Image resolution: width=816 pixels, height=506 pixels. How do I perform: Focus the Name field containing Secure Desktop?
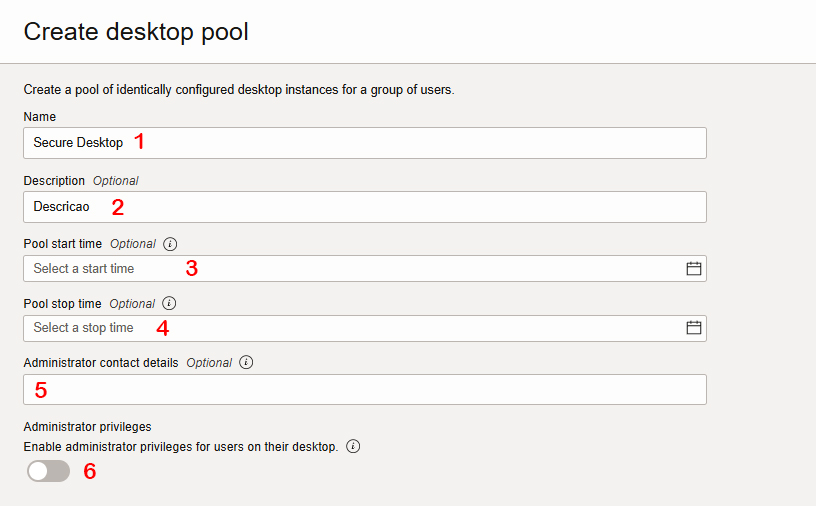[x=365, y=143]
